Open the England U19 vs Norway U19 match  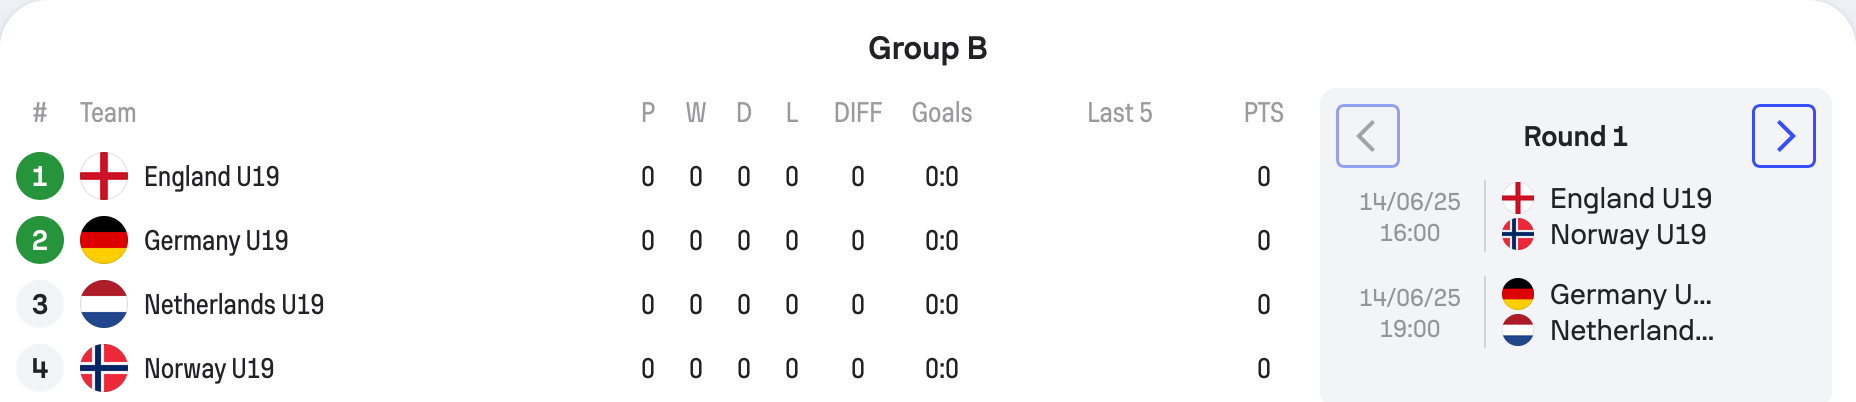(x=1576, y=216)
